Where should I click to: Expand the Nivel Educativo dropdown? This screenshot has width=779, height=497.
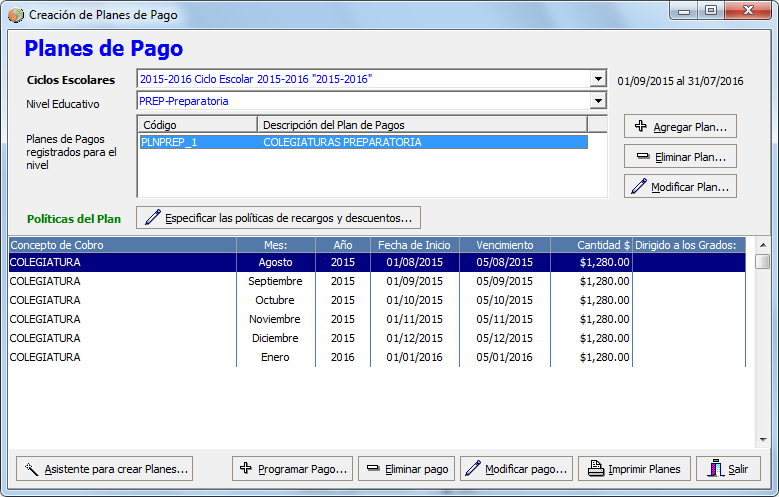(x=598, y=101)
